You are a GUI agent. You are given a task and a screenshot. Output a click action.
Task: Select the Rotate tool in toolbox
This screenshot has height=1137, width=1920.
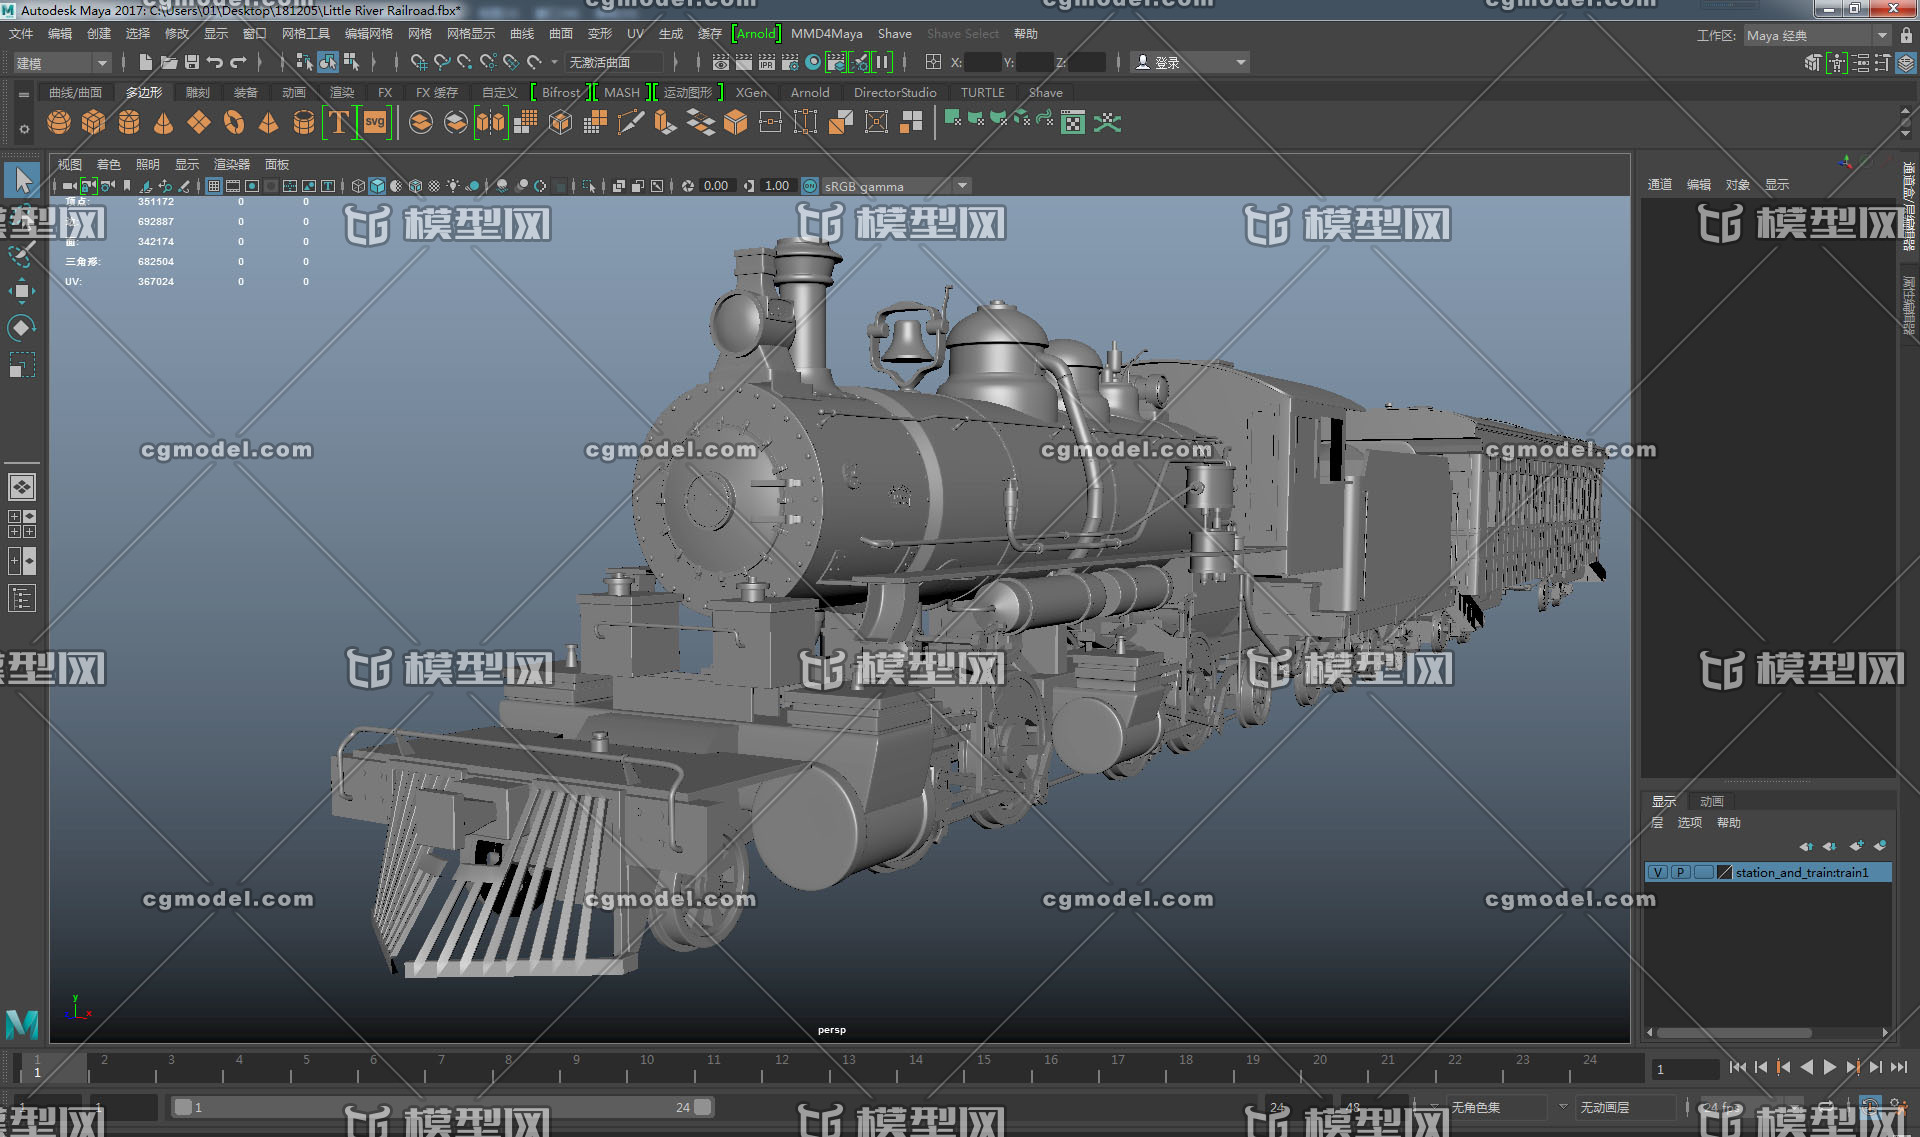(22, 328)
